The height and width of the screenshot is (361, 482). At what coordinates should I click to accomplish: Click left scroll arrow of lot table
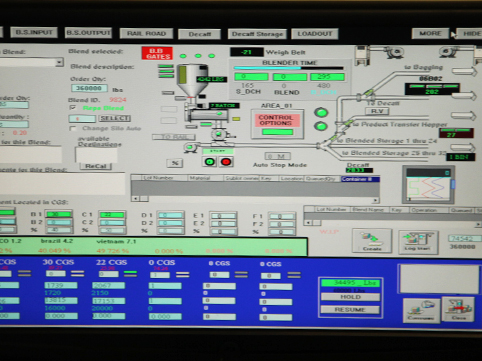[135, 199]
